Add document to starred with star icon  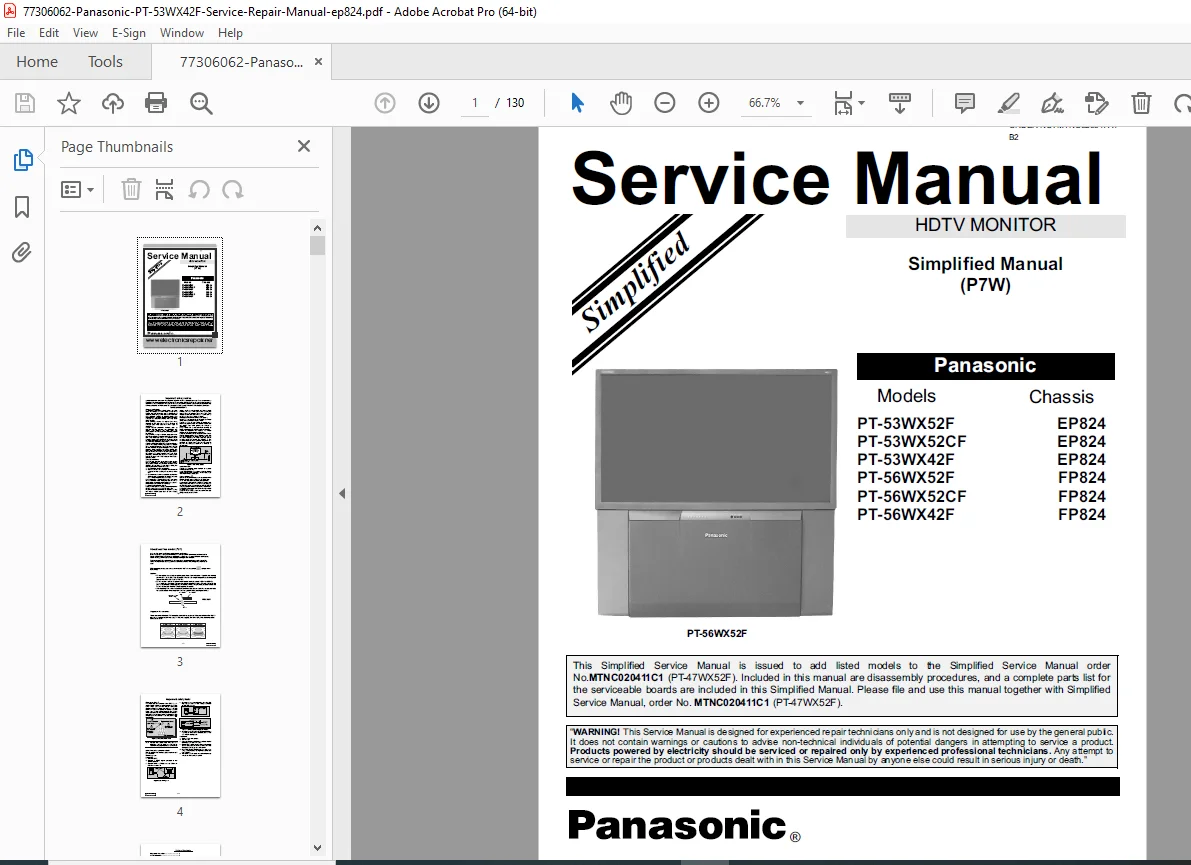point(69,103)
